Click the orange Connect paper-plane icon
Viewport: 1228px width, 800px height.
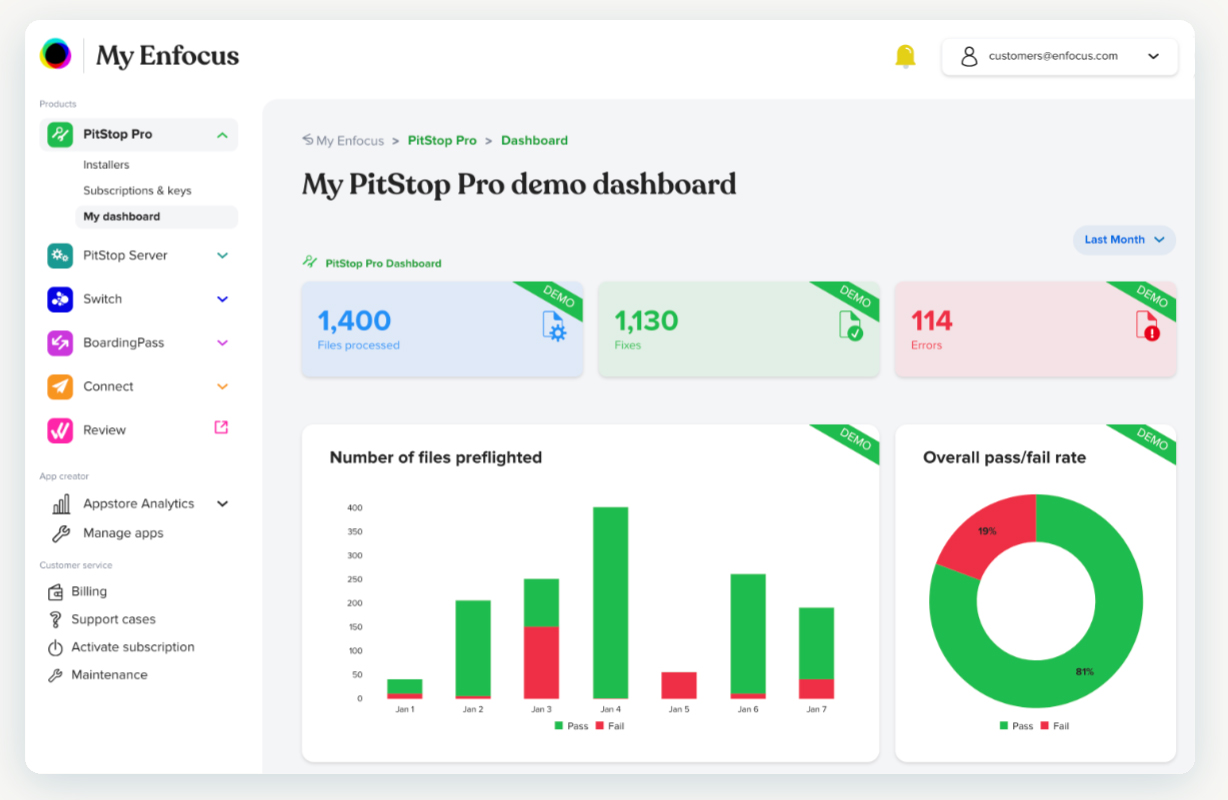click(x=60, y=386)
